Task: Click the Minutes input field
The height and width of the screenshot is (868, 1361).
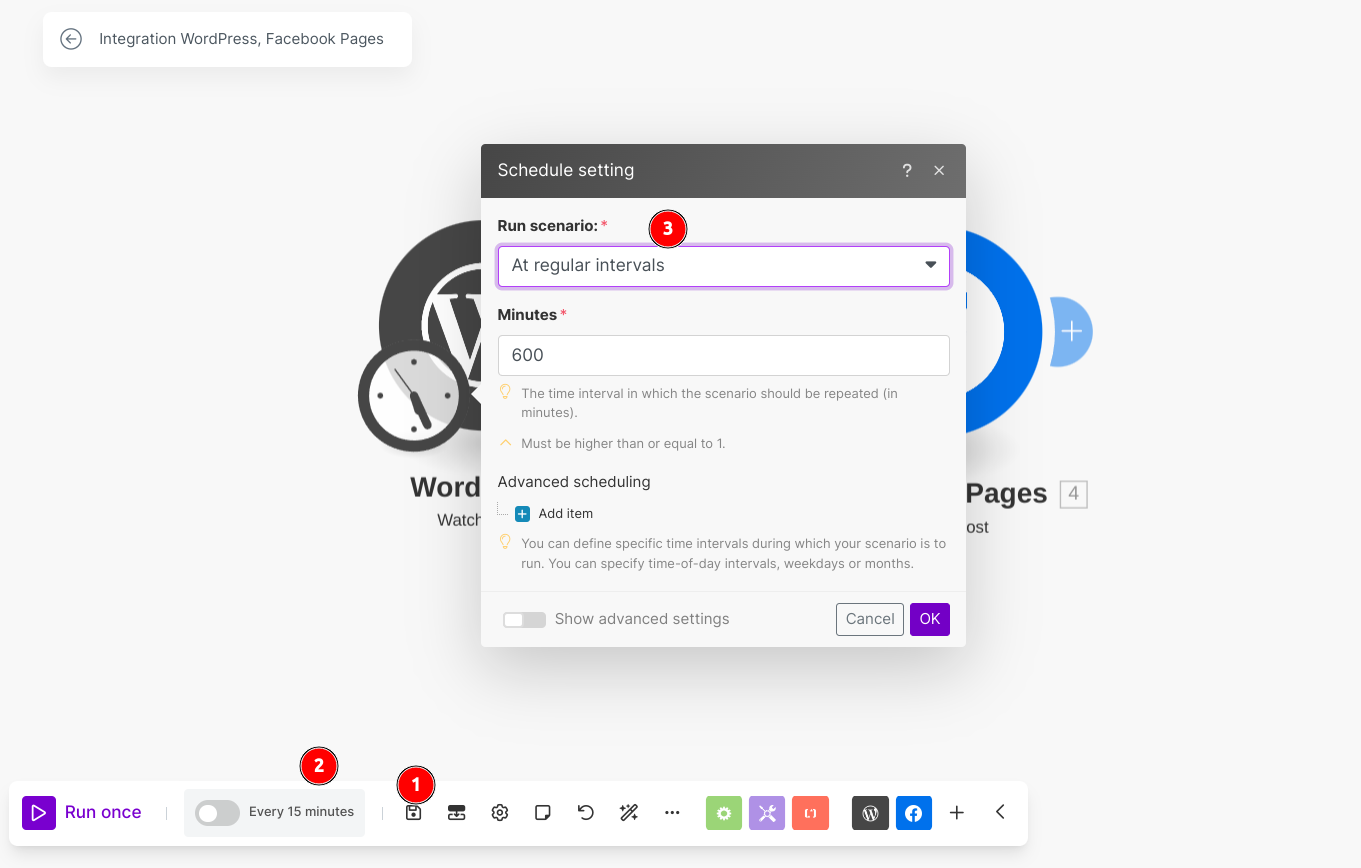Action: (x=723, y=355)
